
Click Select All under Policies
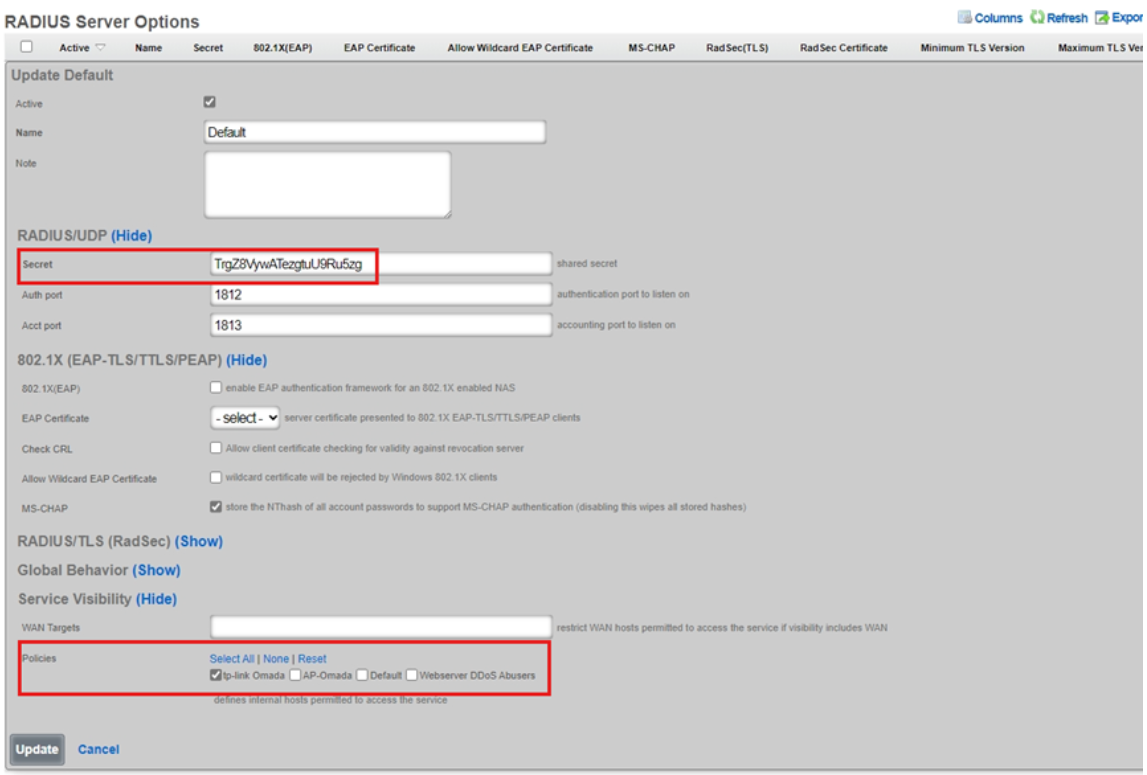click(232, 659)
